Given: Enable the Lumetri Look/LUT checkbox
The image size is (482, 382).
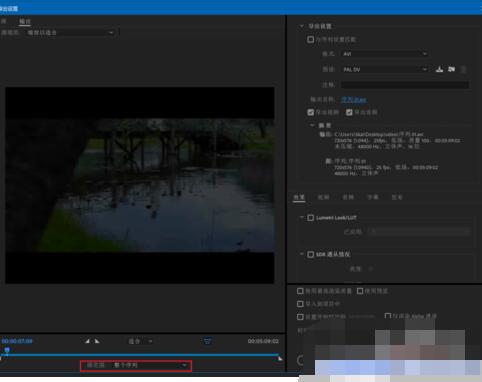Looking at the screenshot, I should click(x=311, y=218).
